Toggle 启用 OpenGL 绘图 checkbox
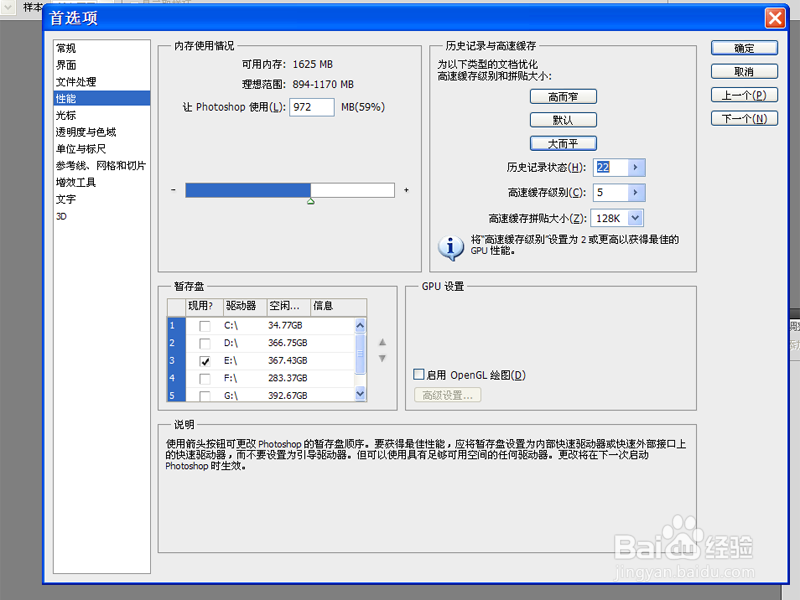The height and width of the screenshot is (600, 800). pos(418,374)
